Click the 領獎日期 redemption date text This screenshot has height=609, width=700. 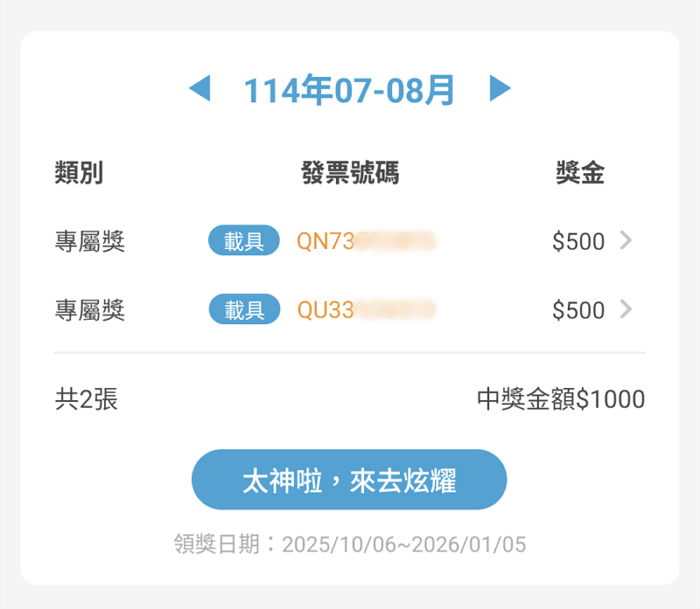click(350, 545)
